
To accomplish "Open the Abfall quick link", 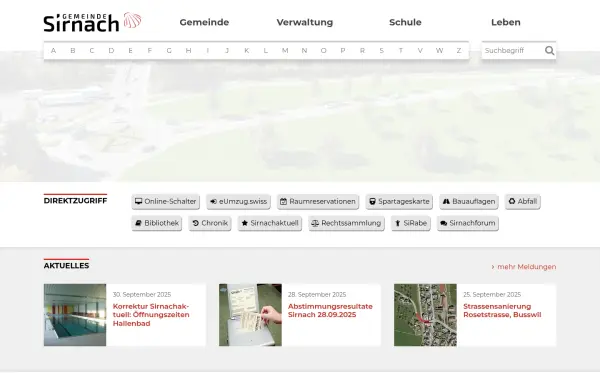I will pos(523,202).
